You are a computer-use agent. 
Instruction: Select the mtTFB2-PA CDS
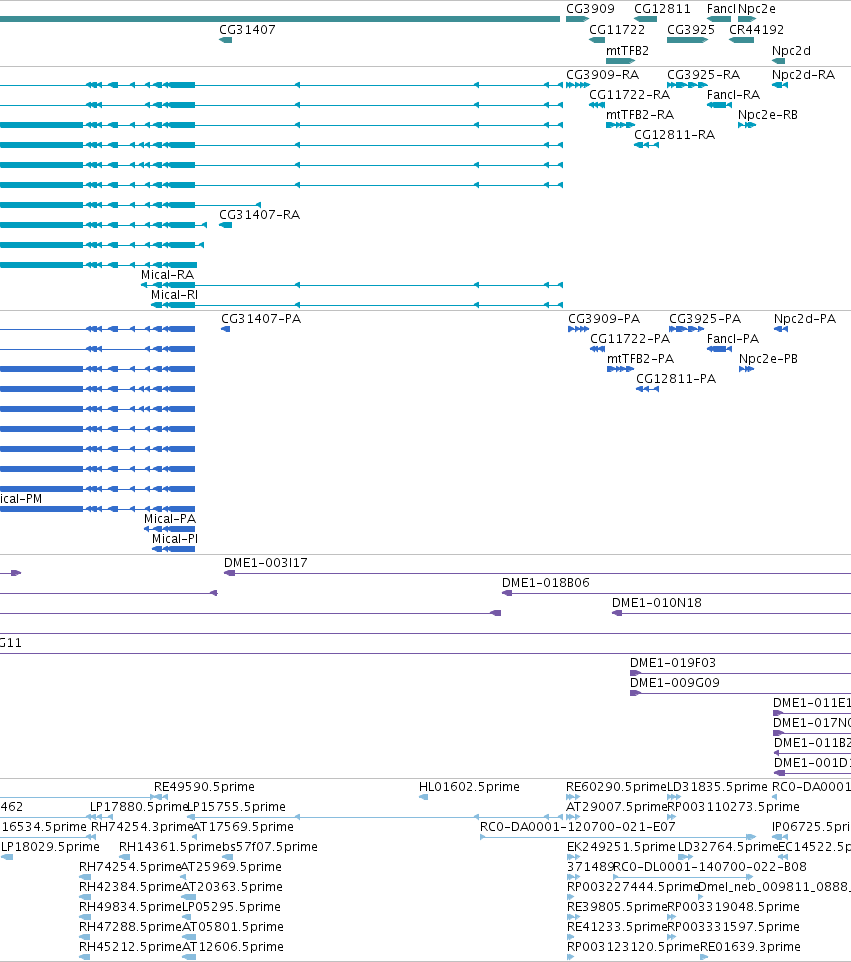620,369
